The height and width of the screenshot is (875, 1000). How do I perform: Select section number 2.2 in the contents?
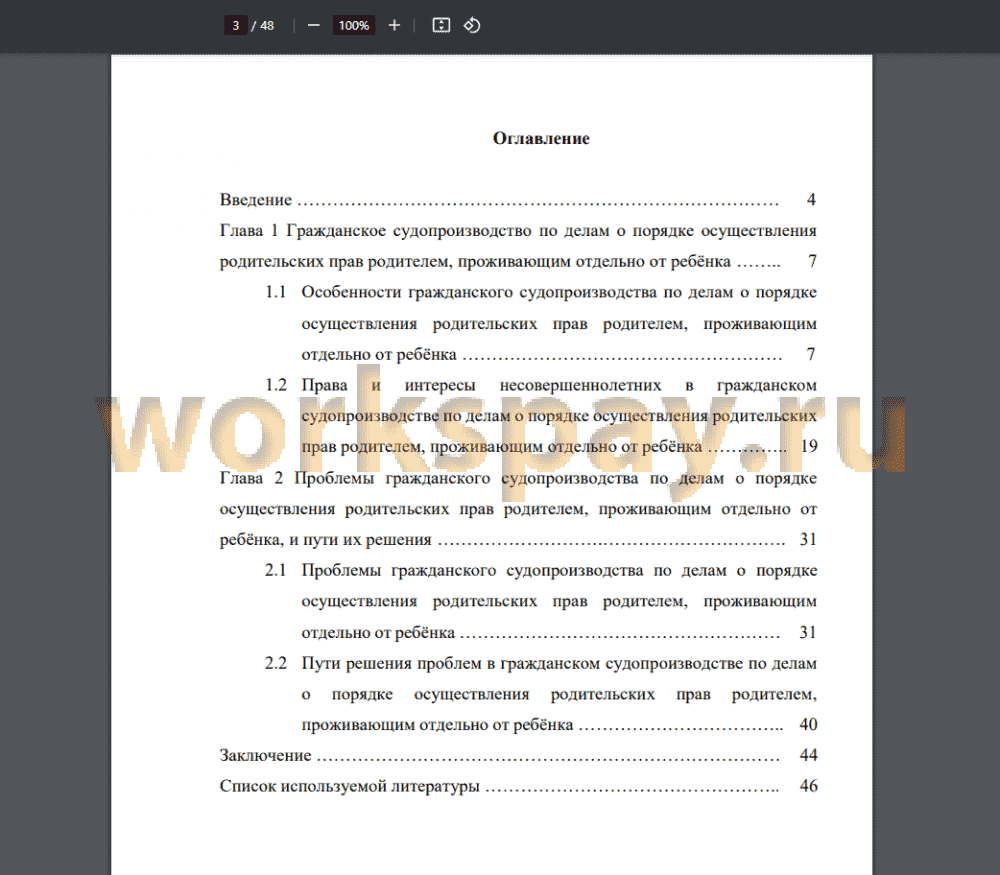[276, 663]
